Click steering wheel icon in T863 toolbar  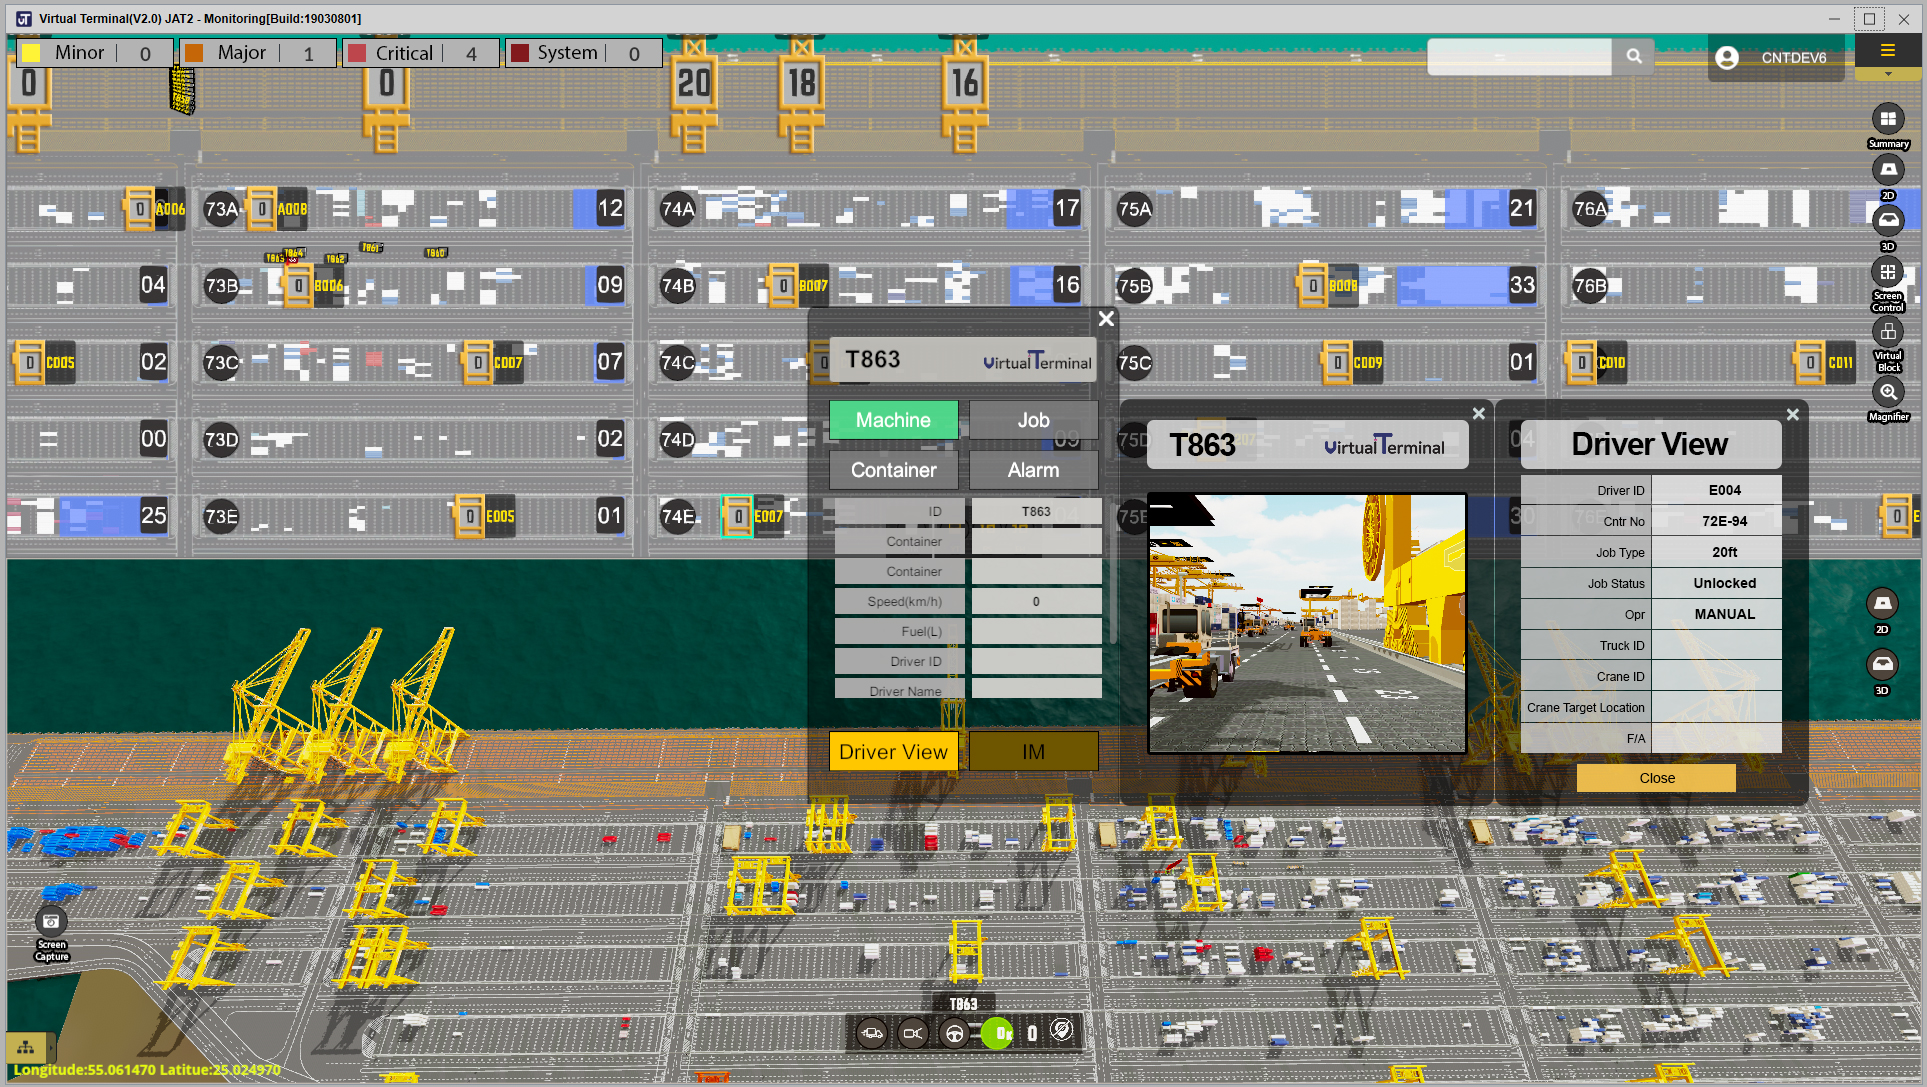coord(954,1033)
